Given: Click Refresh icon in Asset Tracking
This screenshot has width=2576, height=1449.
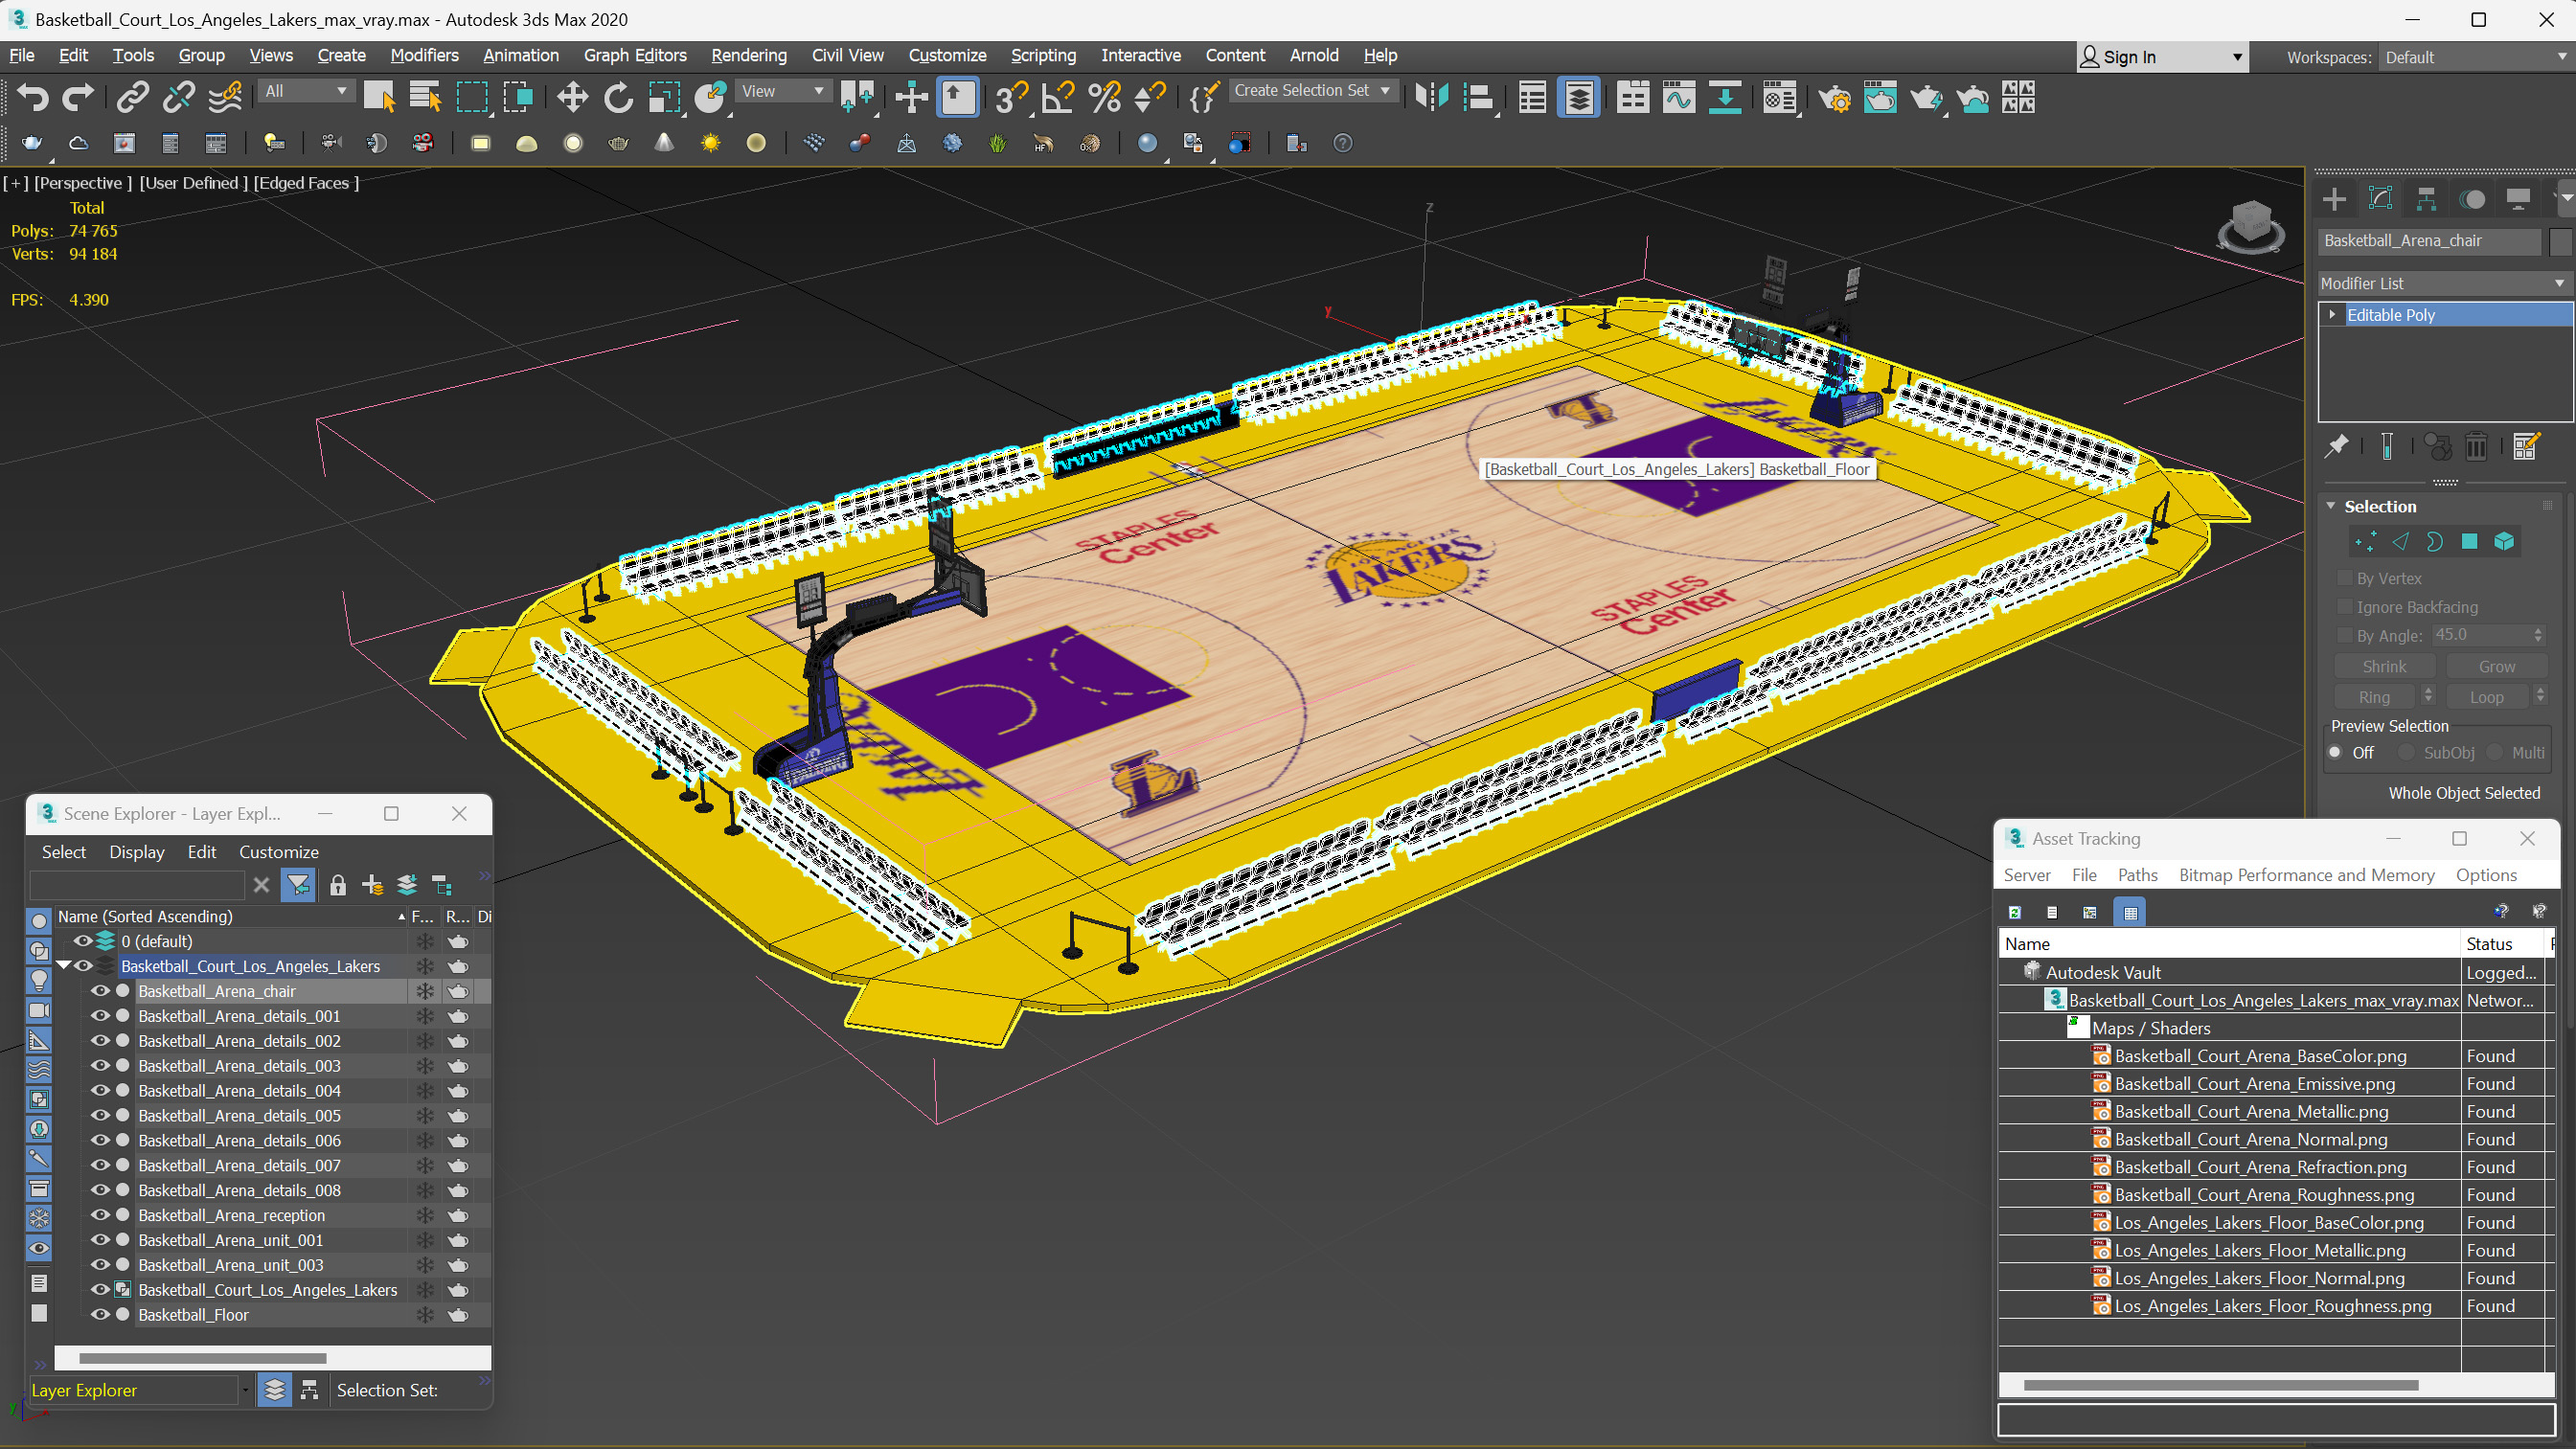Looking at the screenshot, I should pyautogui.click(x=2015, y=912).
